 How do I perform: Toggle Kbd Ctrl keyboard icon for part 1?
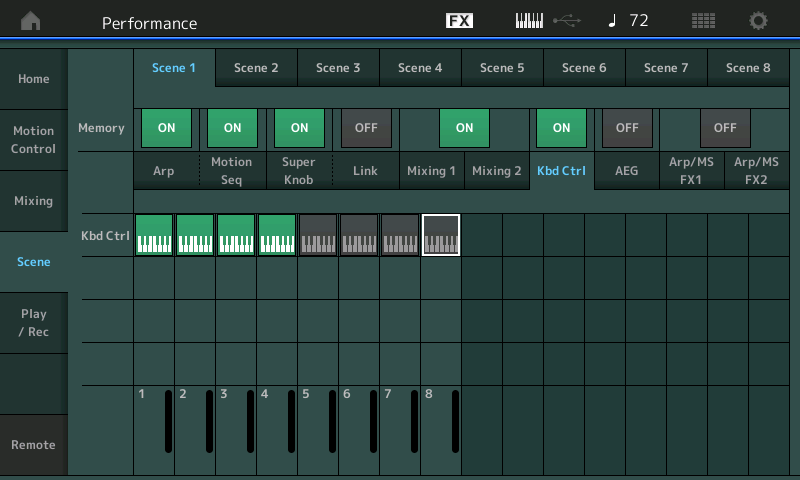tap(154, 235)
